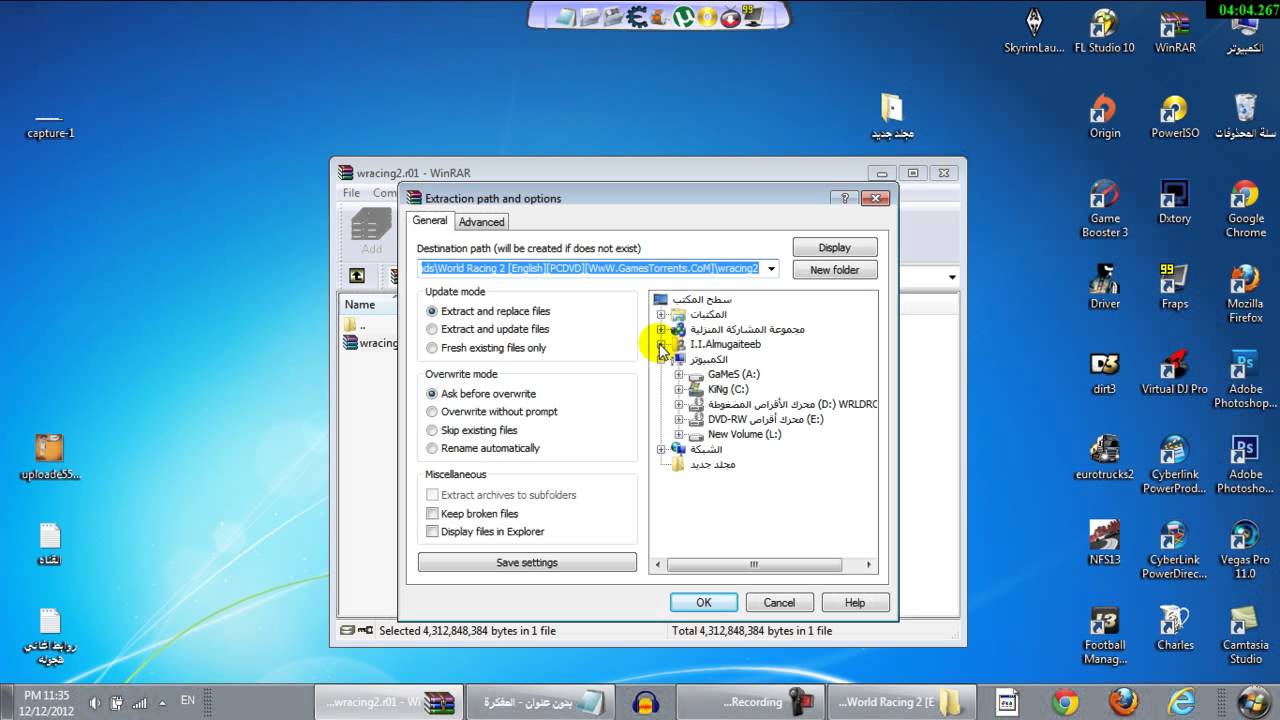Open the Fraps desktop icon
This screenshot has height=720, width=1280.
tap(1175, 287)
